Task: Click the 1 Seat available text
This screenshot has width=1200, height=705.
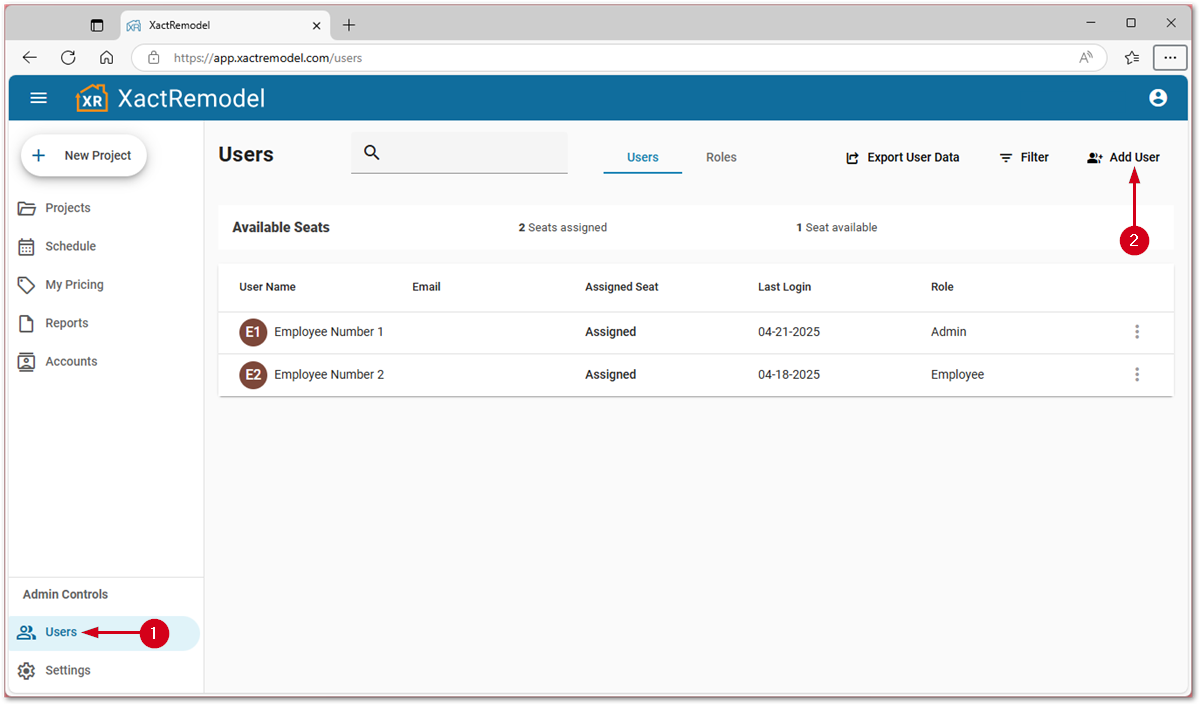Action: [836, 228]
